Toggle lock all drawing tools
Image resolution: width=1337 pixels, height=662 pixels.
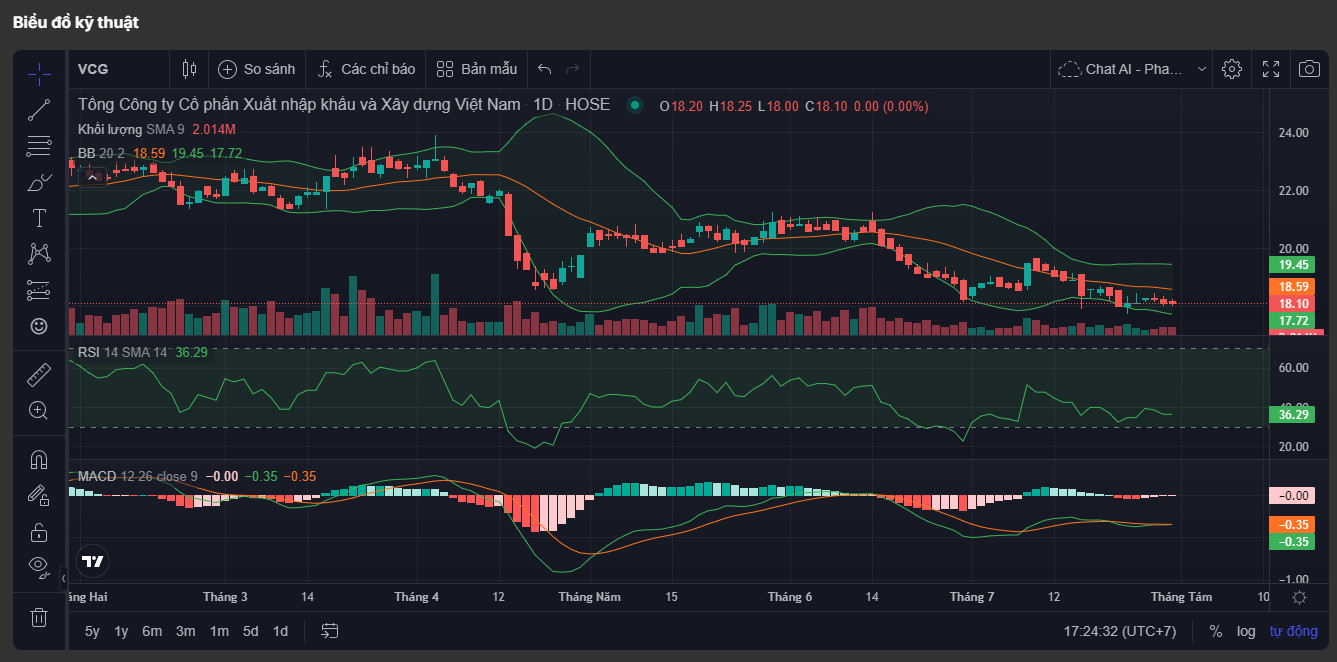click(39, 532)
